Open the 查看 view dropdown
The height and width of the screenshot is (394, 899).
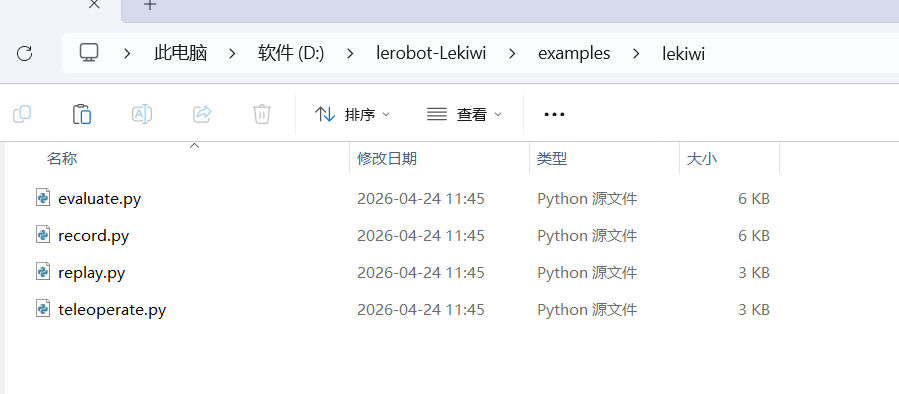[x=464, y=115]
